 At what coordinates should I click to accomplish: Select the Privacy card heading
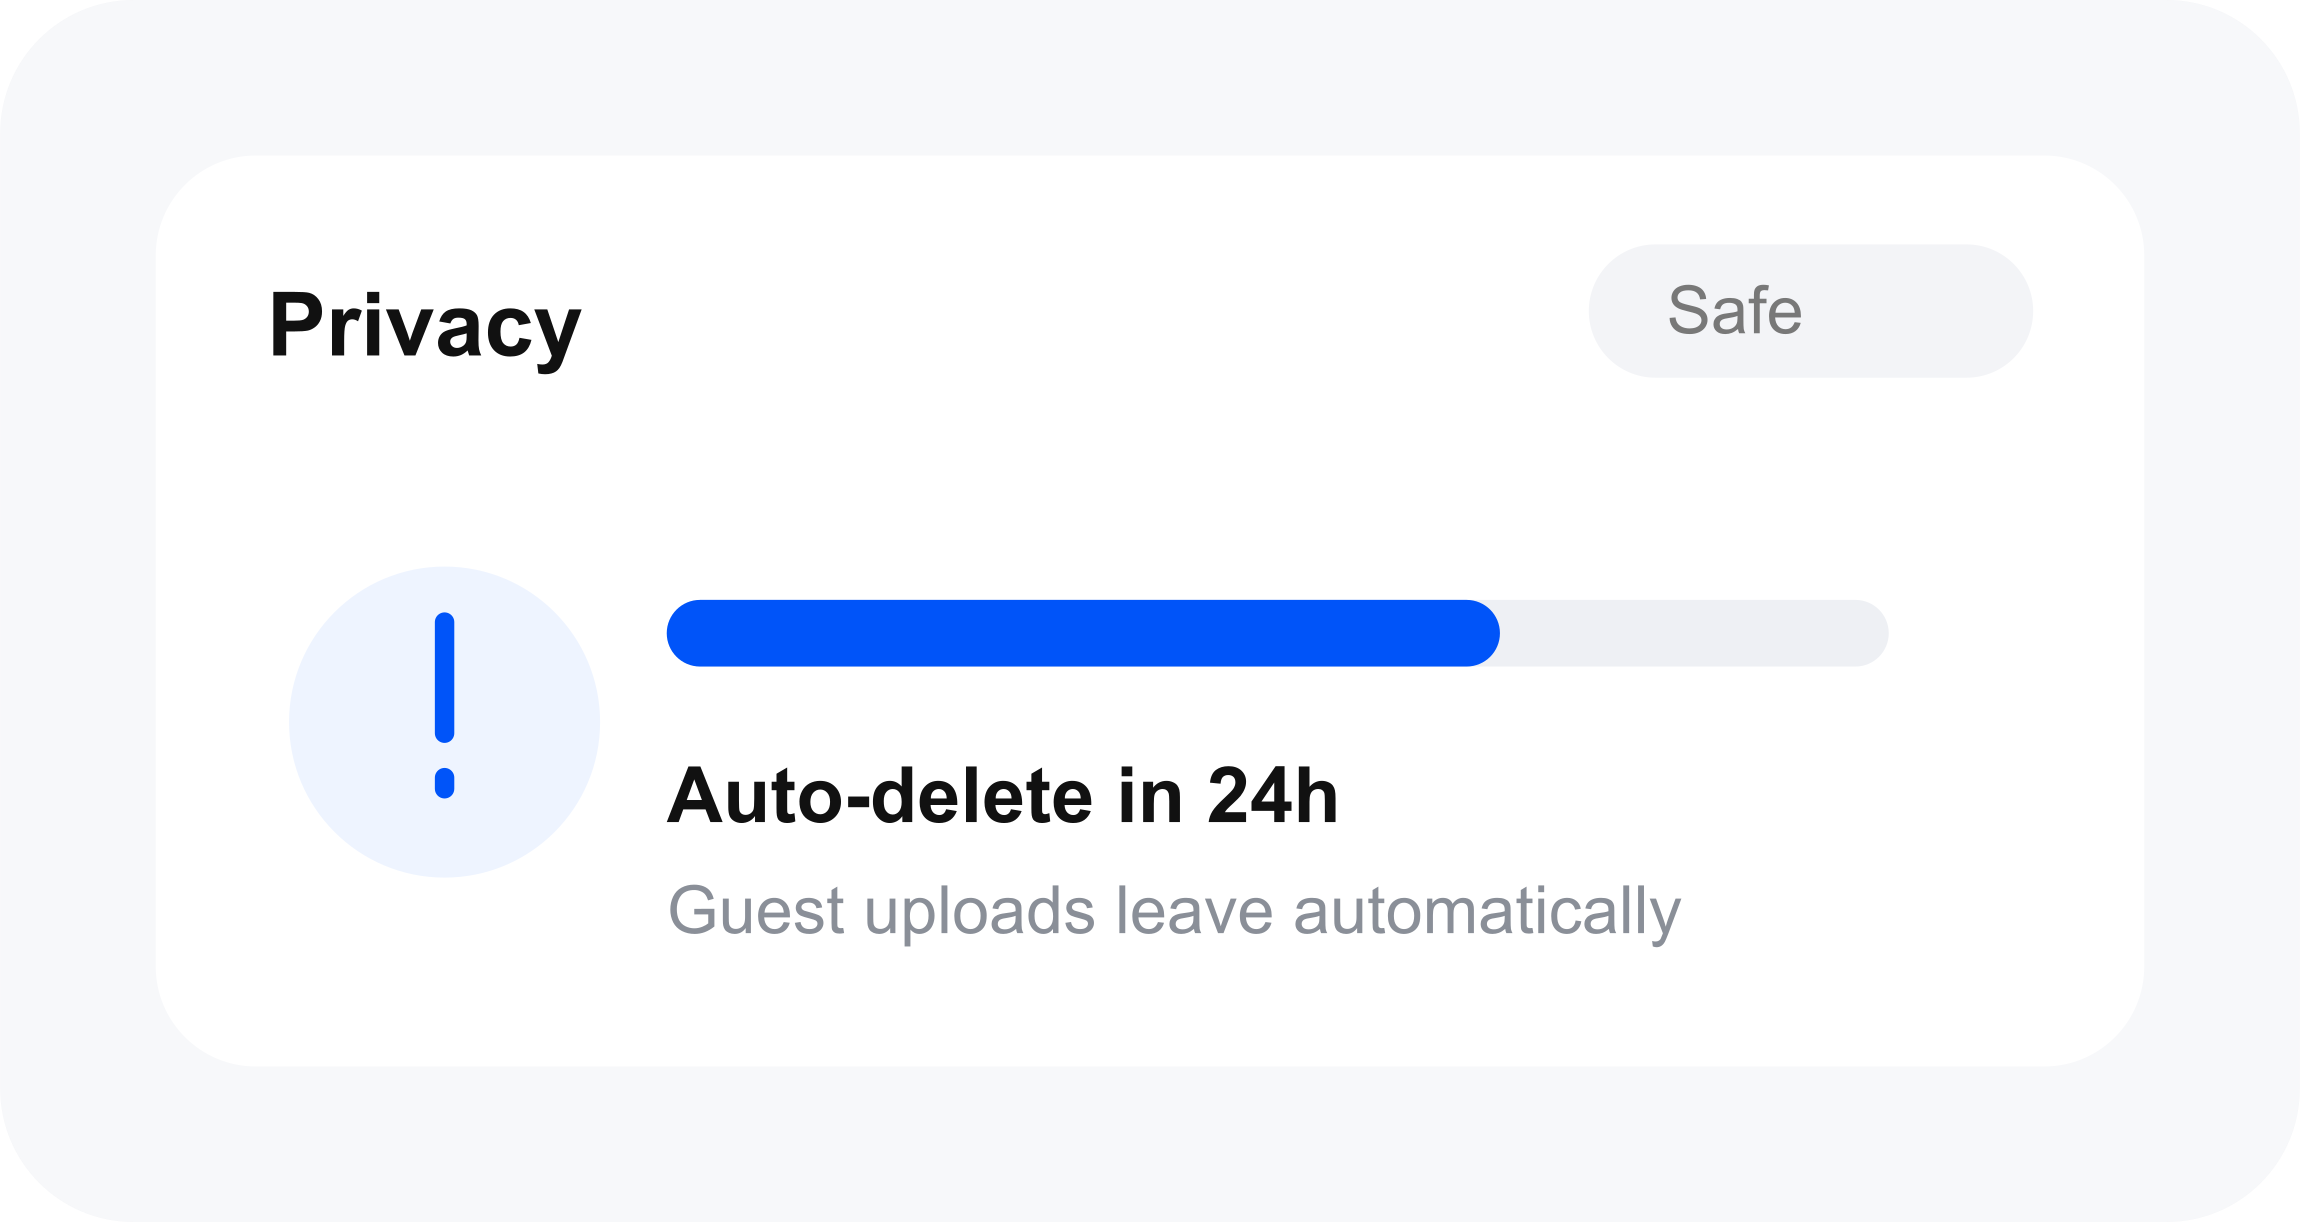point(425,326)
